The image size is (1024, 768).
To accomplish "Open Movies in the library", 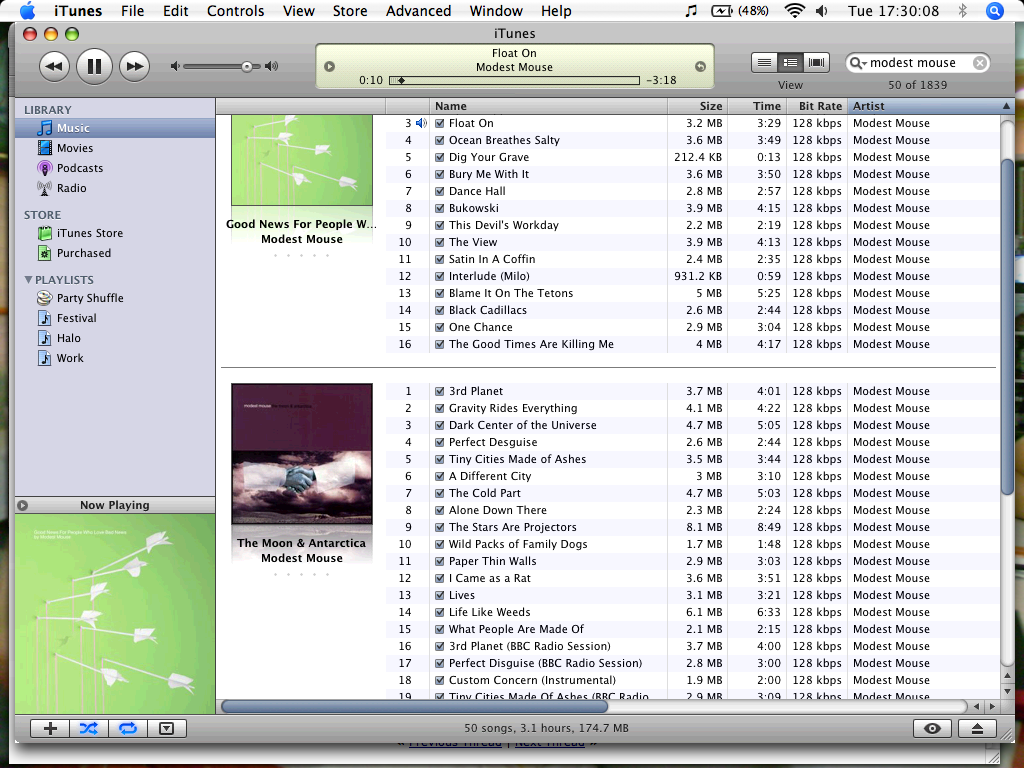I will pyautogui.click(x=74, y=148).
